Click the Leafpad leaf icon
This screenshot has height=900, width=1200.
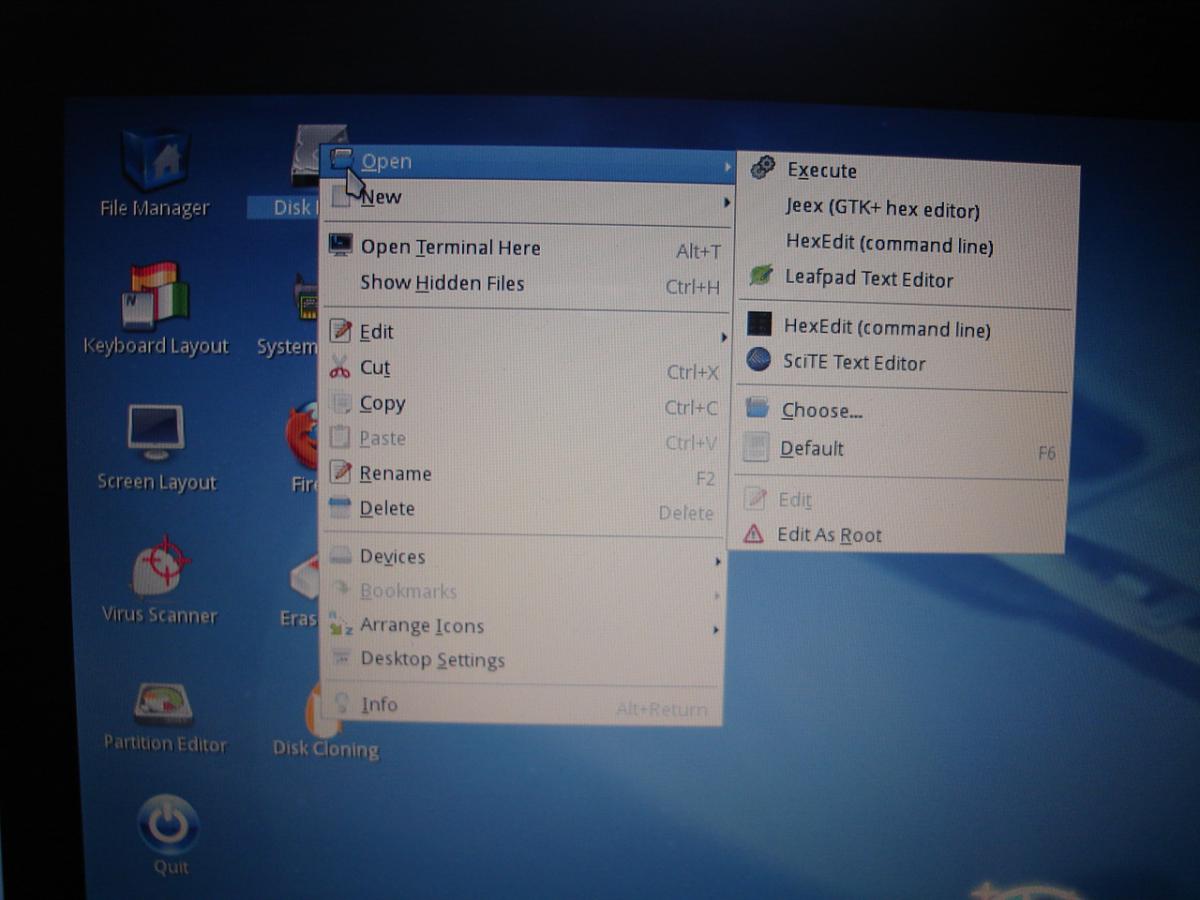761,276
